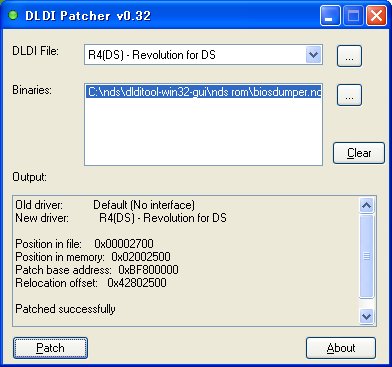
Task: Clear the binaries list
Action: coord(359,153)
